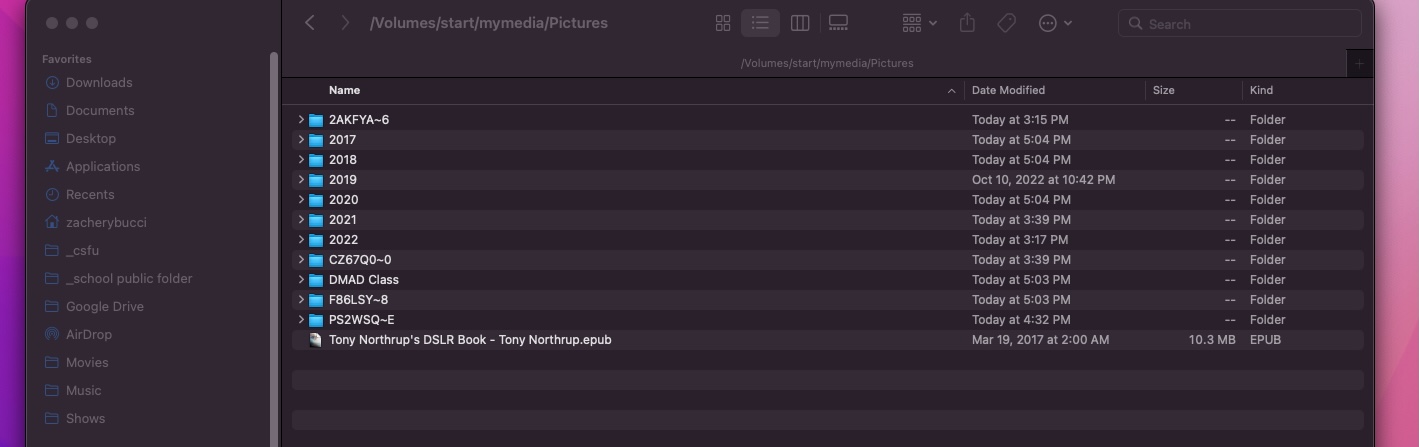Click the Edit Tags icon
The width and height of the screenshot is (1419, 447).
tap(1007, 23)
